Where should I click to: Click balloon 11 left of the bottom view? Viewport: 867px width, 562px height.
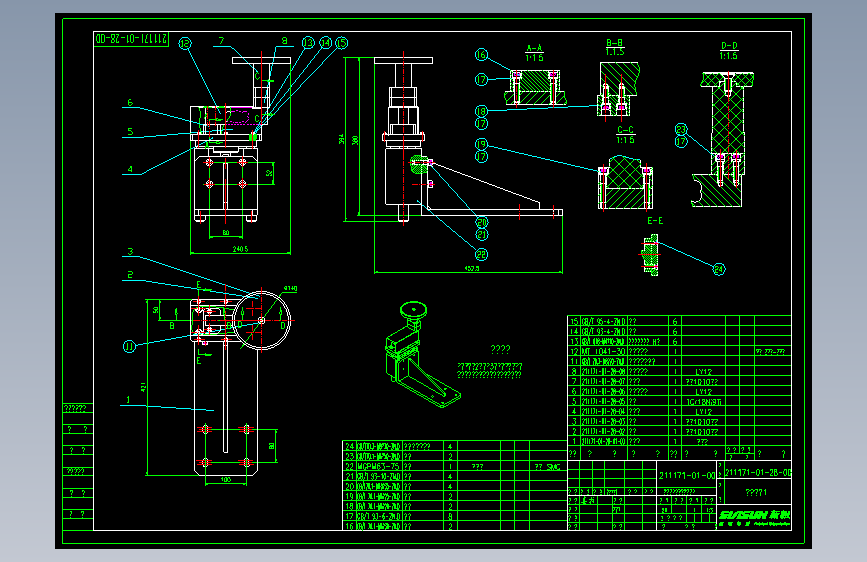[129, 346]
